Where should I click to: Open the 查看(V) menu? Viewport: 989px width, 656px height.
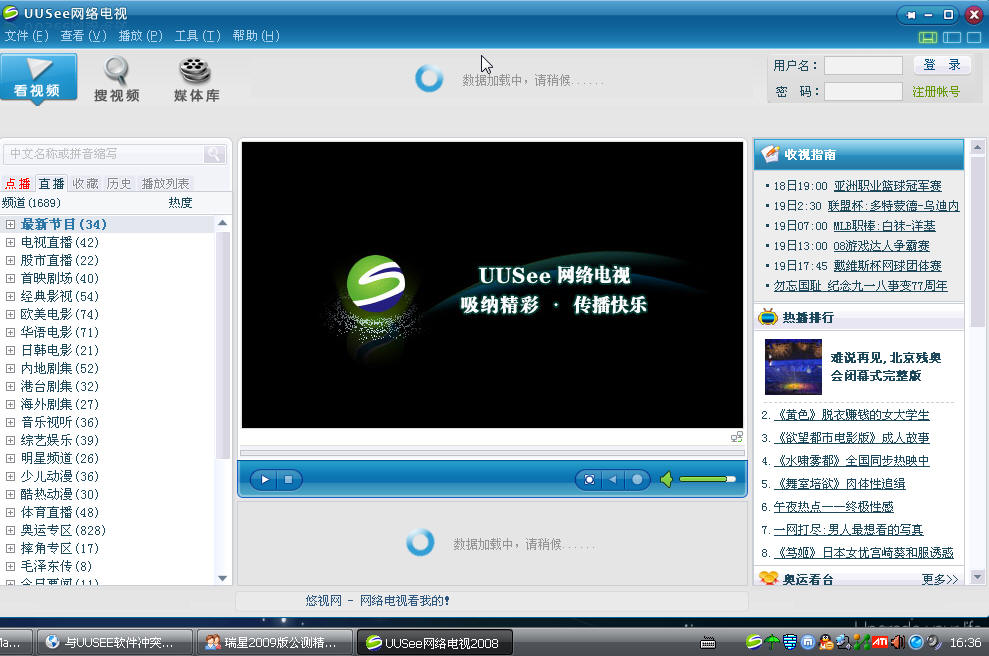coord(83,36)
